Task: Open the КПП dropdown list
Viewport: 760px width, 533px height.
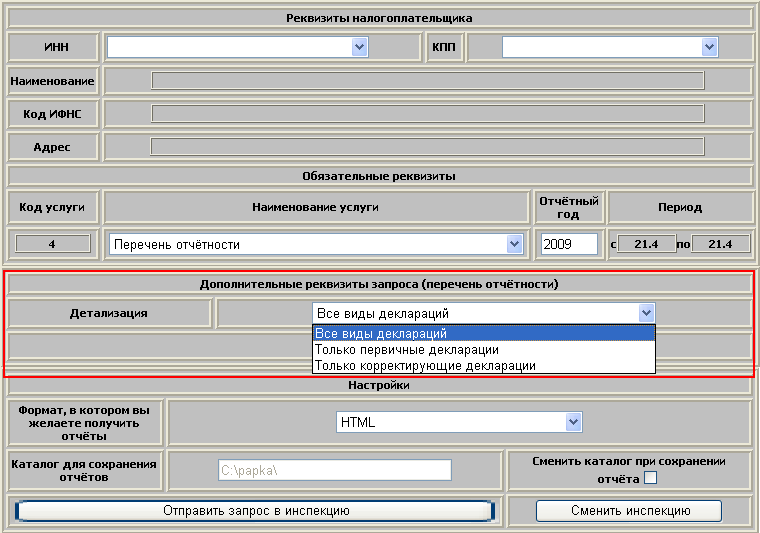Action: click(709, 47)
